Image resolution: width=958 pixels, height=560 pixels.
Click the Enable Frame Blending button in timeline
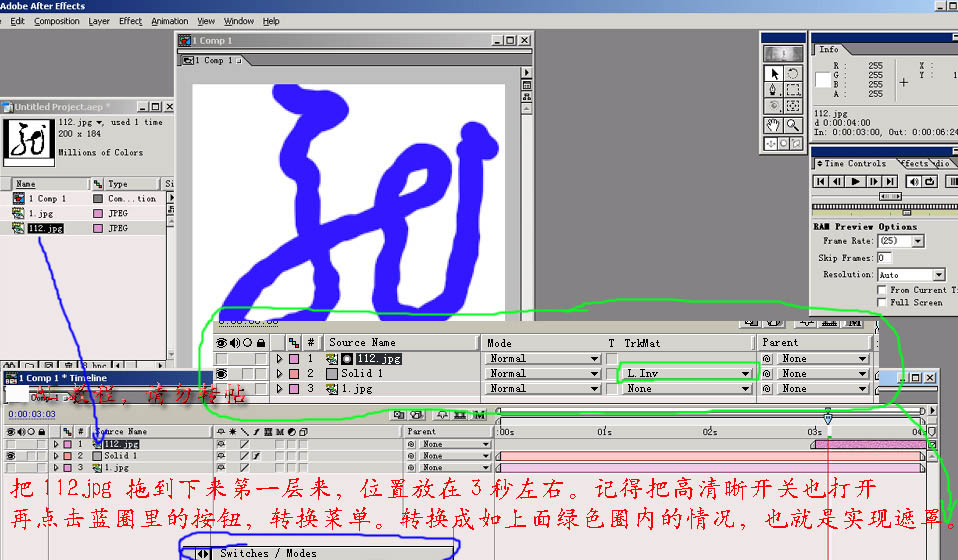[x=459, y=415]
